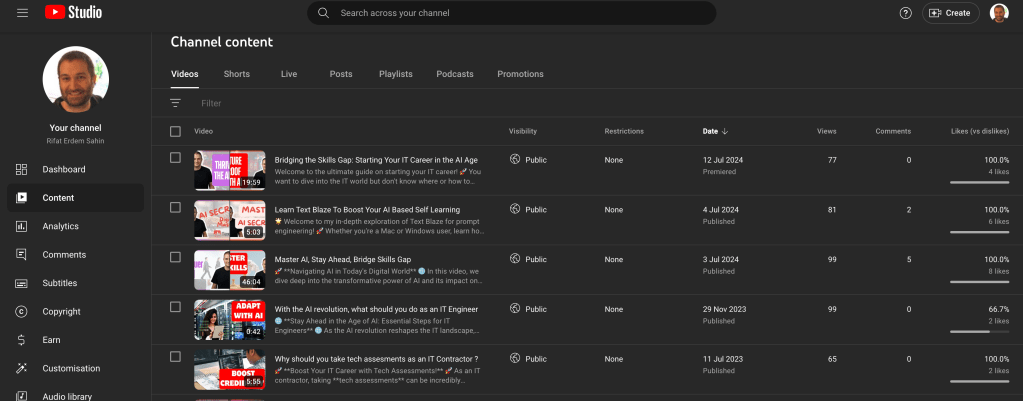Click the filter lines icon
The width and height of the screenshot is (1023, 401).
[x=175, y=103]
